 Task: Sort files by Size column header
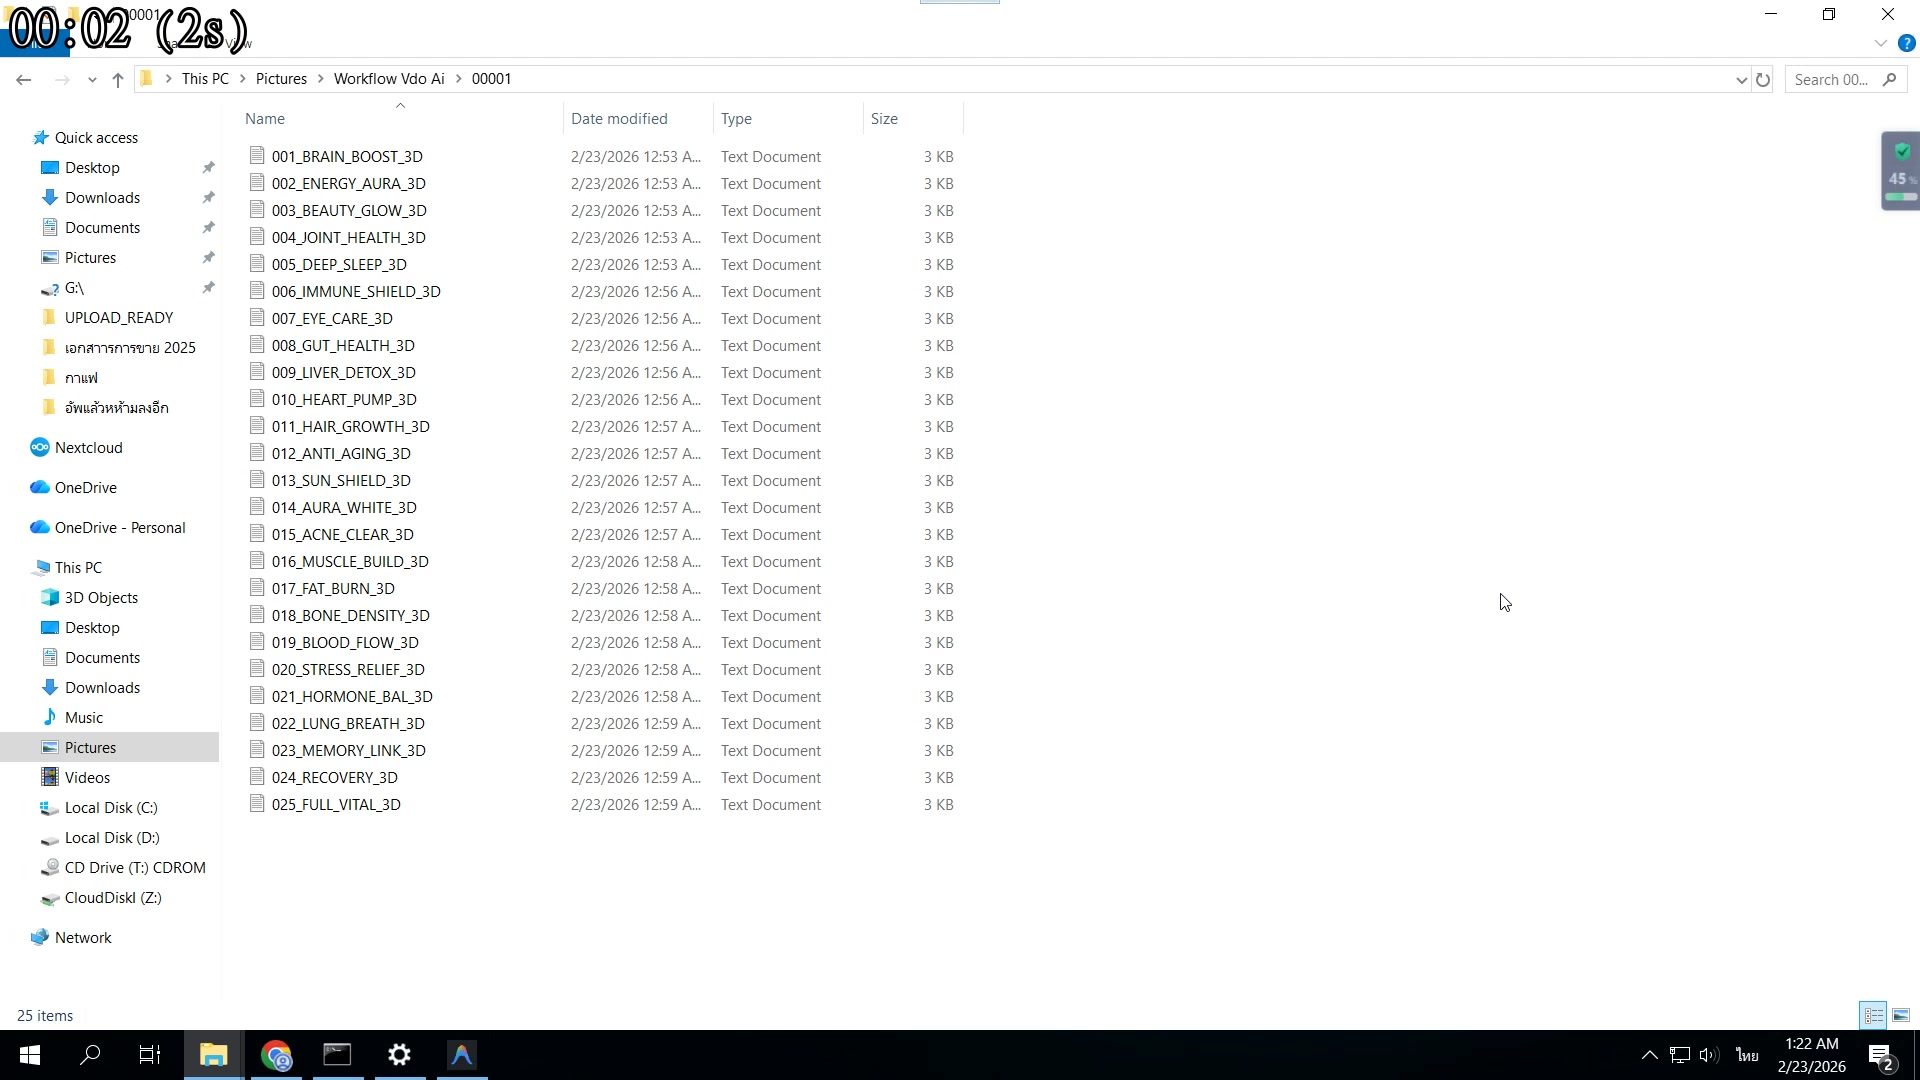(x=884, y=119)
